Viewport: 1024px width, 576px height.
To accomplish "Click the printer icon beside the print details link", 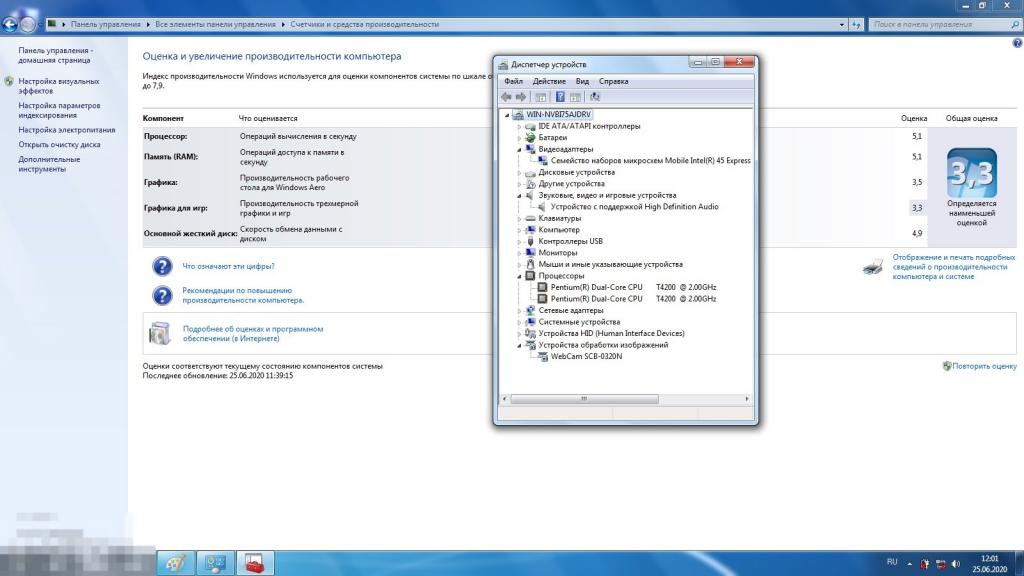I will point(873,267).
